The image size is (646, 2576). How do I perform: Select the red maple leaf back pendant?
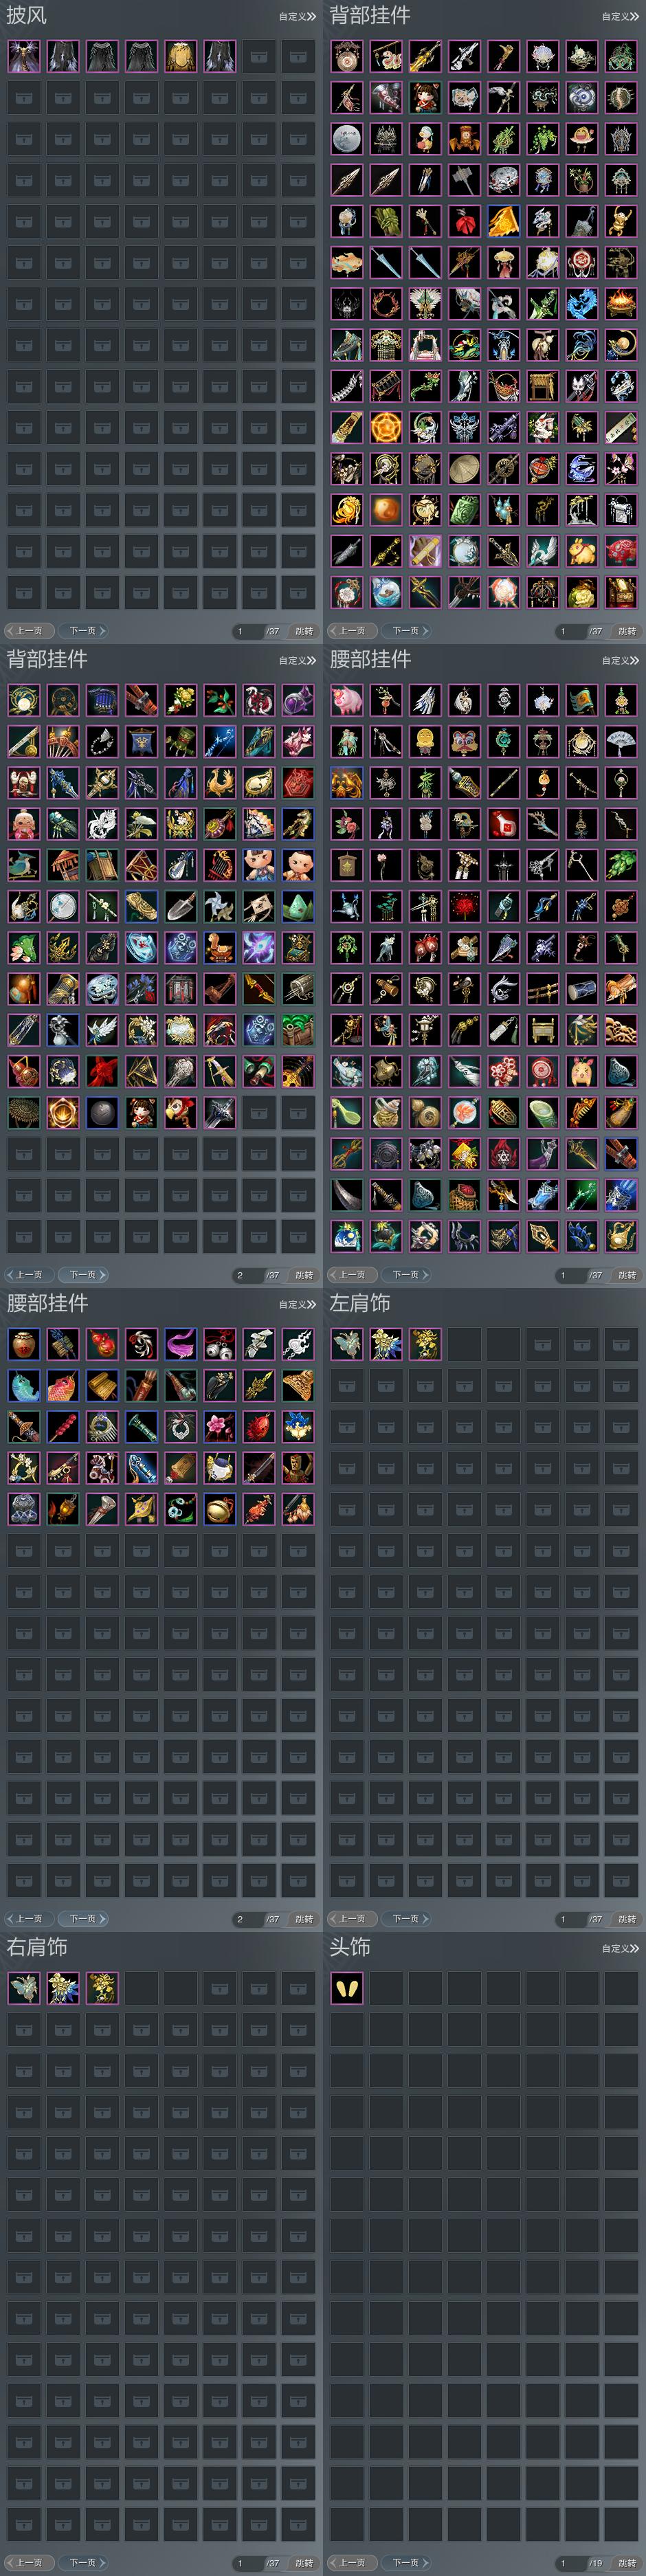click(102, 1071)
